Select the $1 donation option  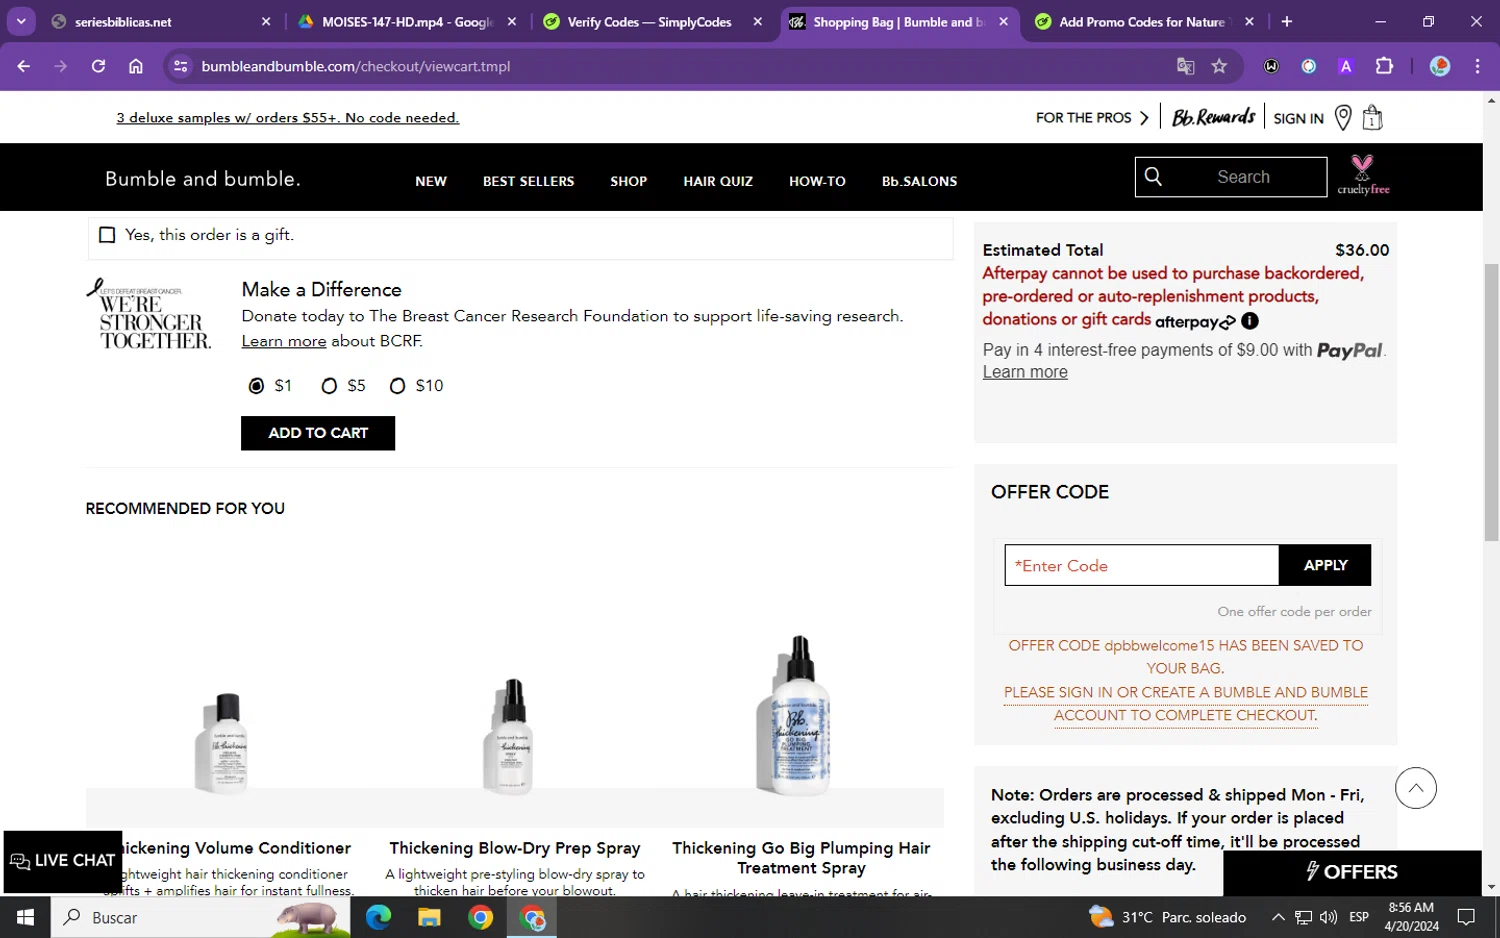(257, 386)
